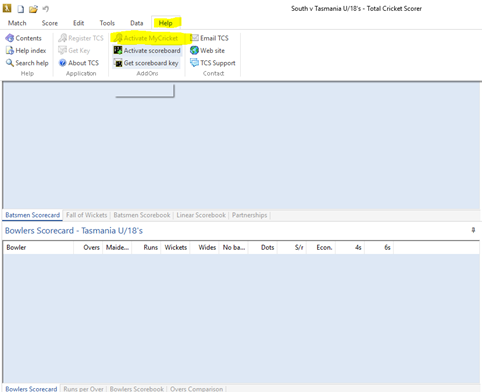Open the Edit ribbon tab
Screen dimensions: 482x392
coord(79,23)
